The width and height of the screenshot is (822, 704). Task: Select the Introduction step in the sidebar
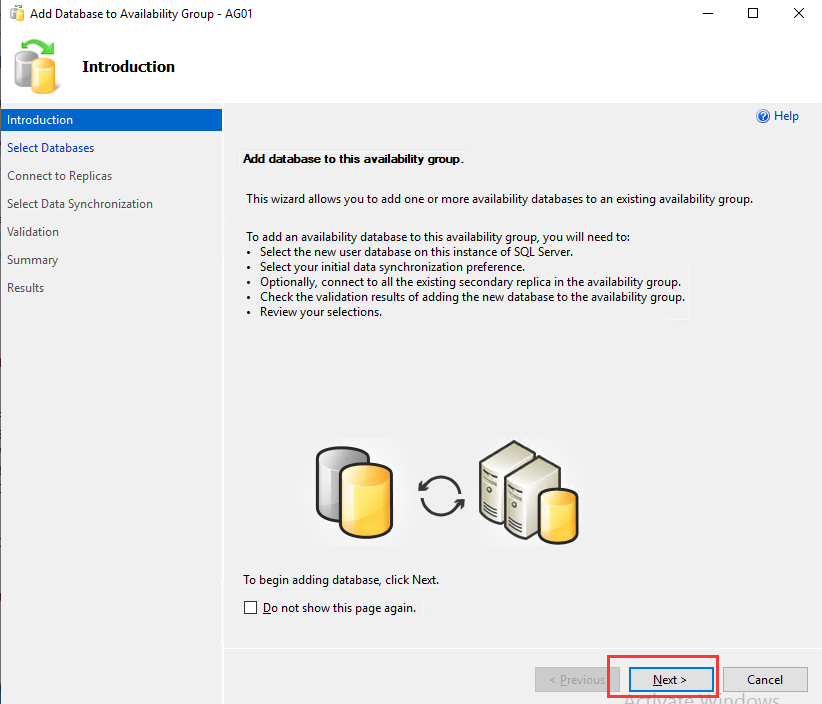click(x=40, y=120)
